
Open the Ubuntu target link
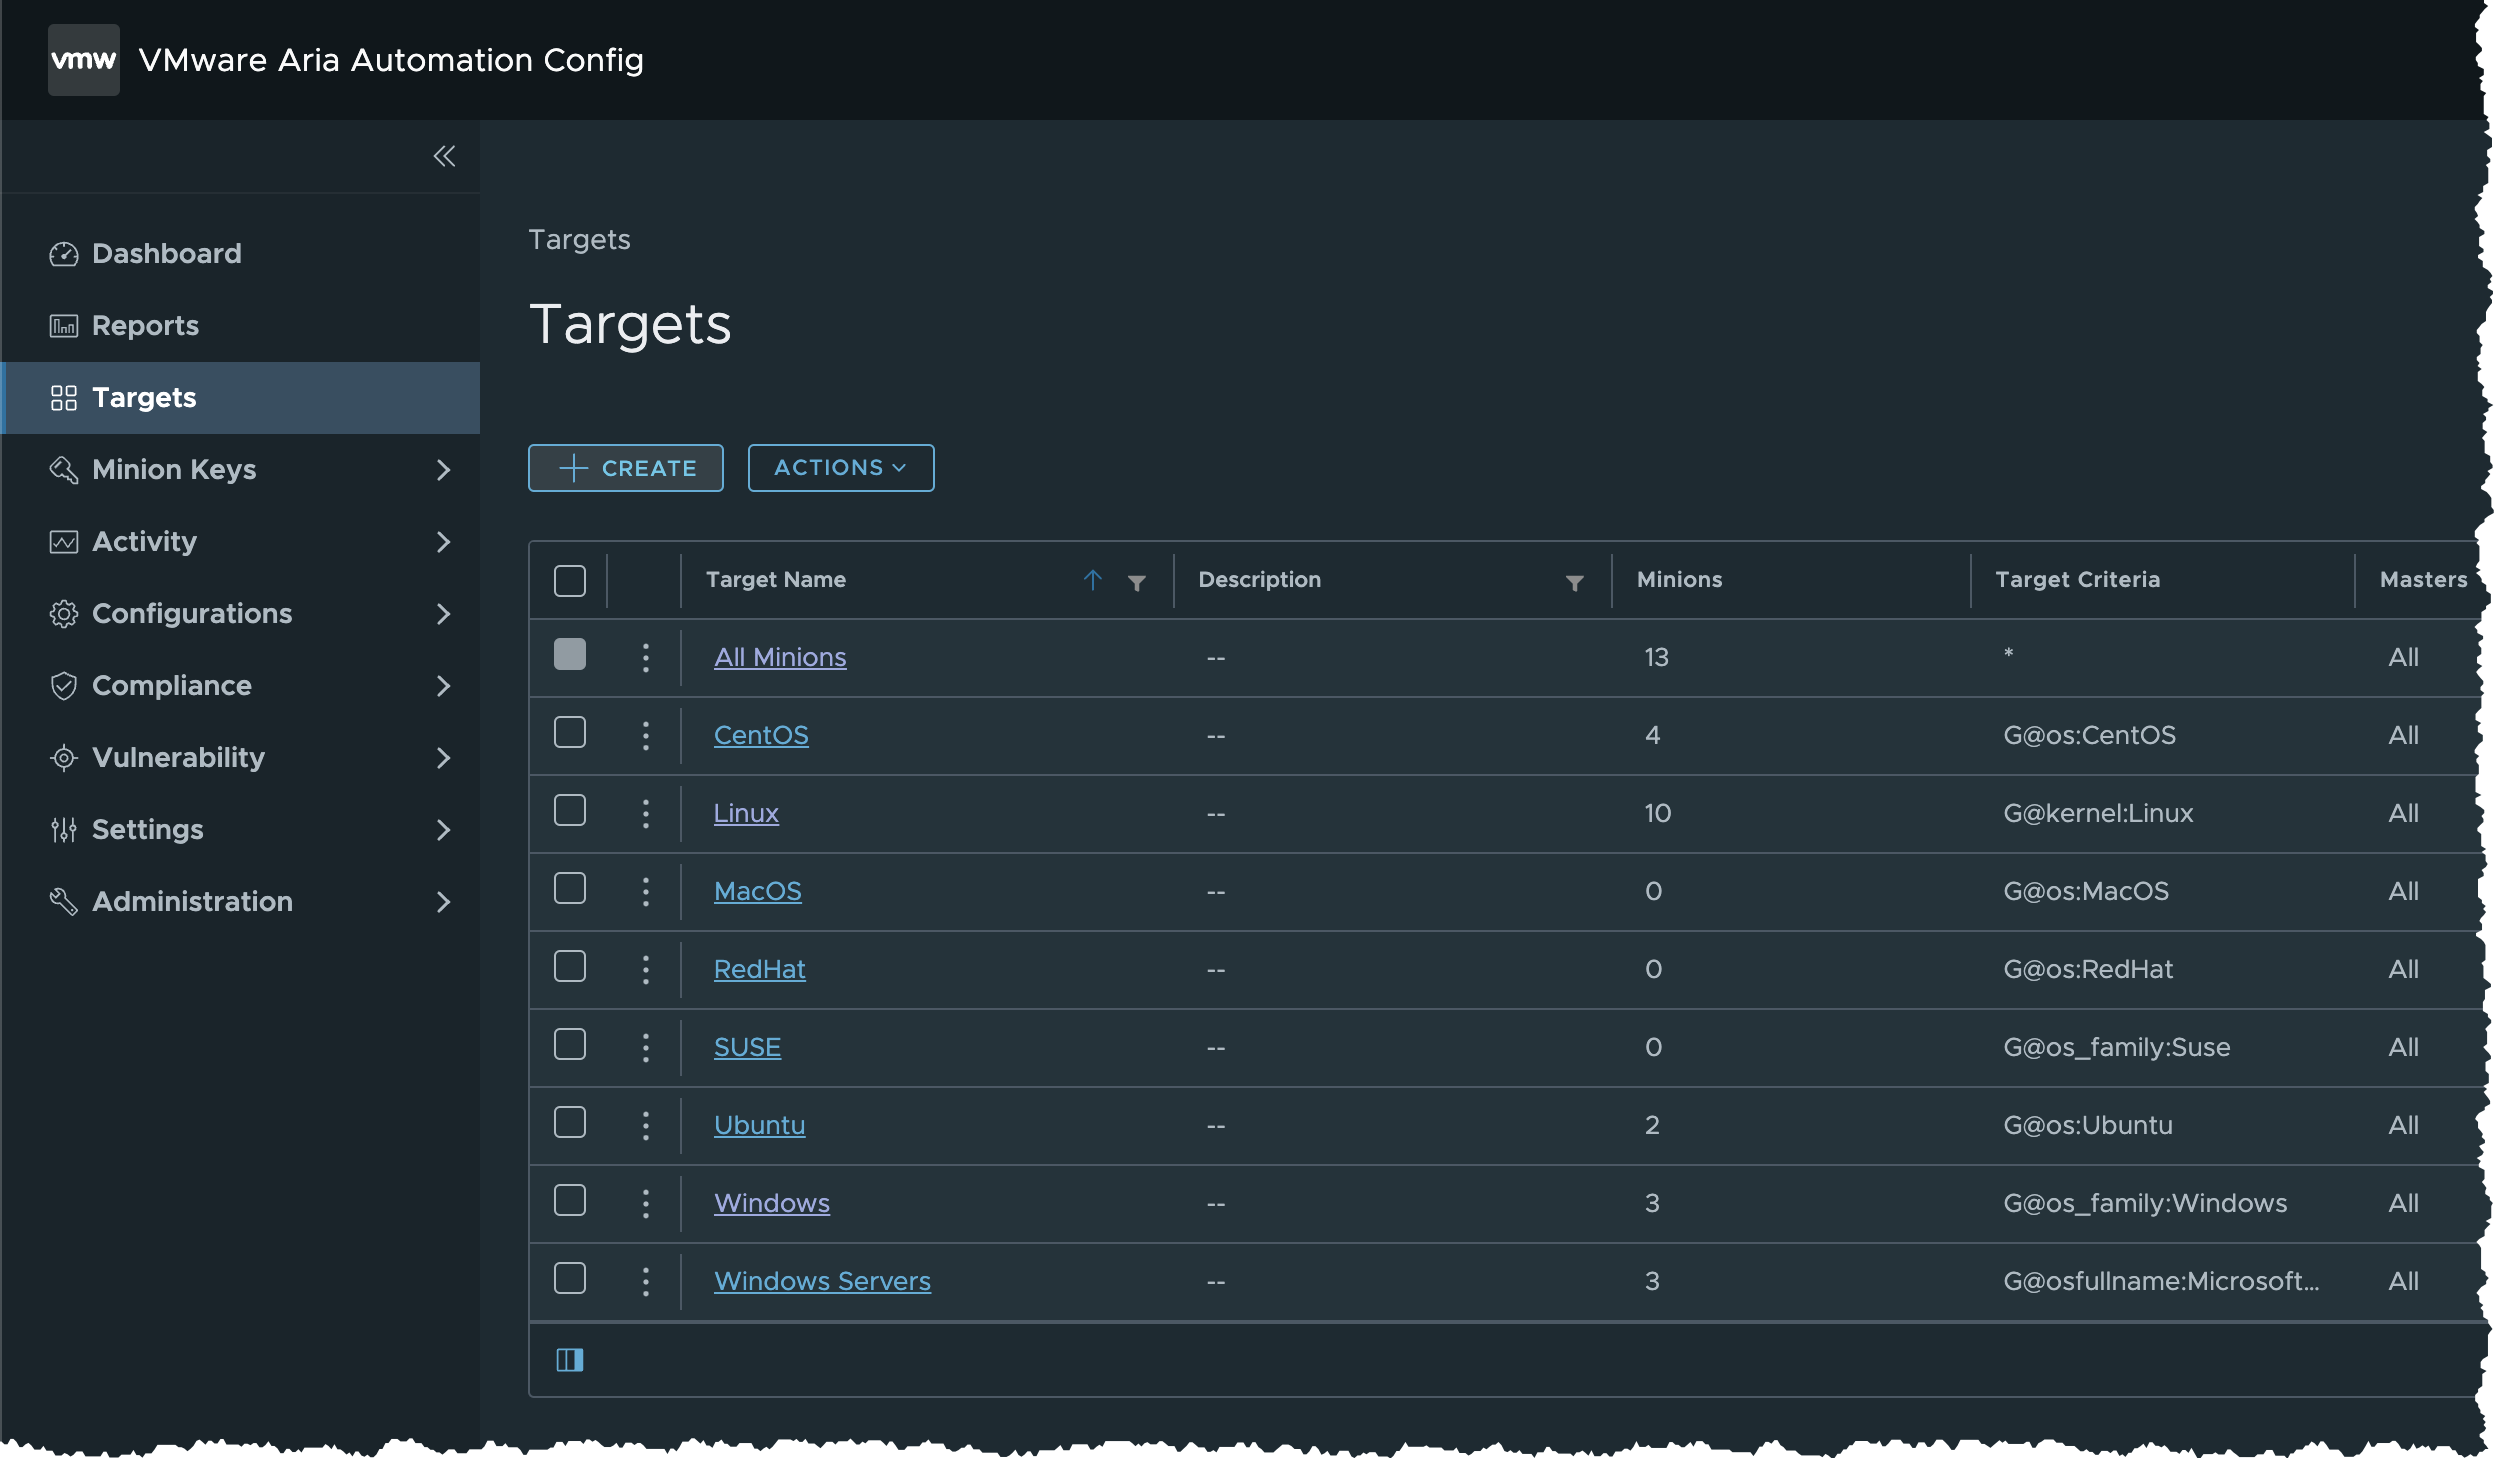point(759,1126)
